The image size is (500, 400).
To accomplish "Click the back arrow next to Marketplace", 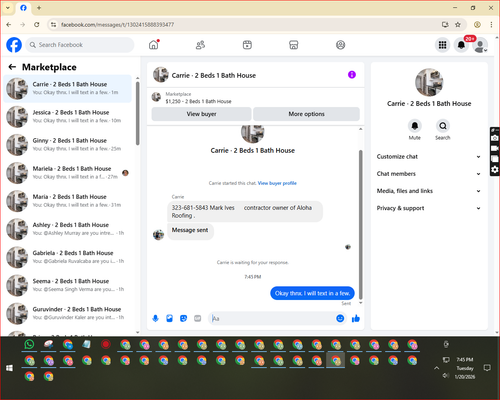I will 12,67.
